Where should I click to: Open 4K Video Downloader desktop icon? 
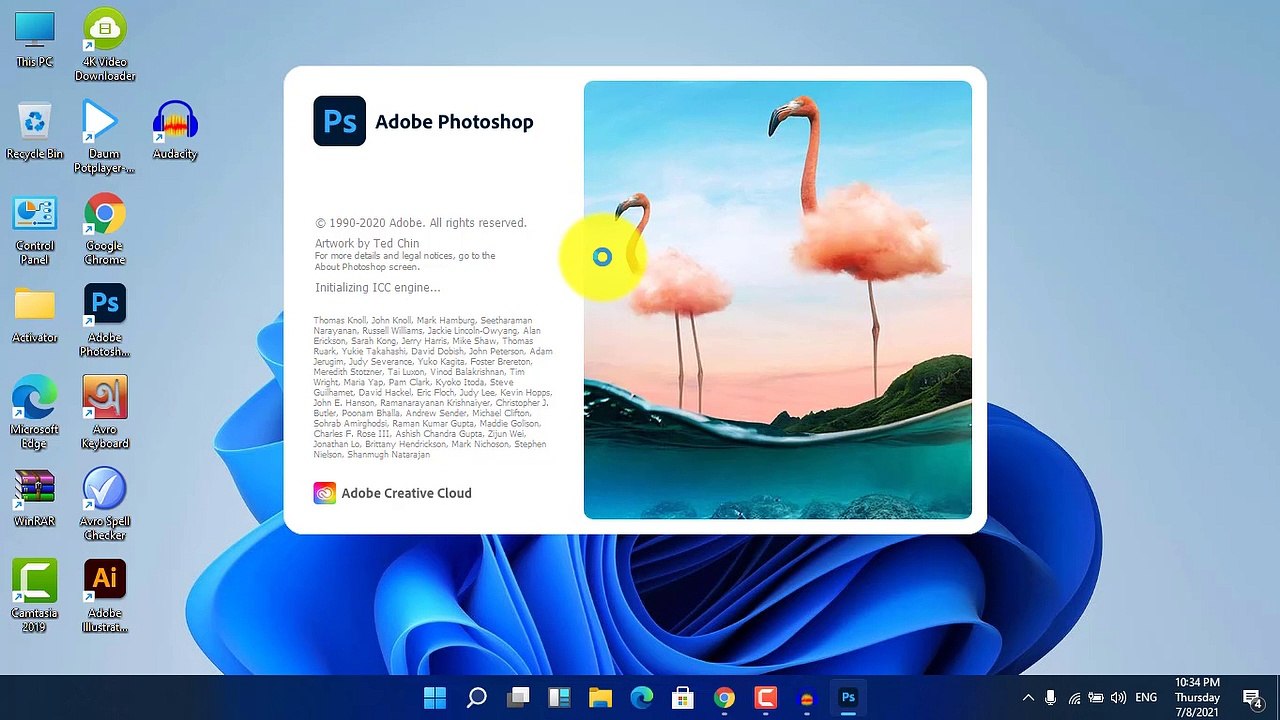point(105,30)
